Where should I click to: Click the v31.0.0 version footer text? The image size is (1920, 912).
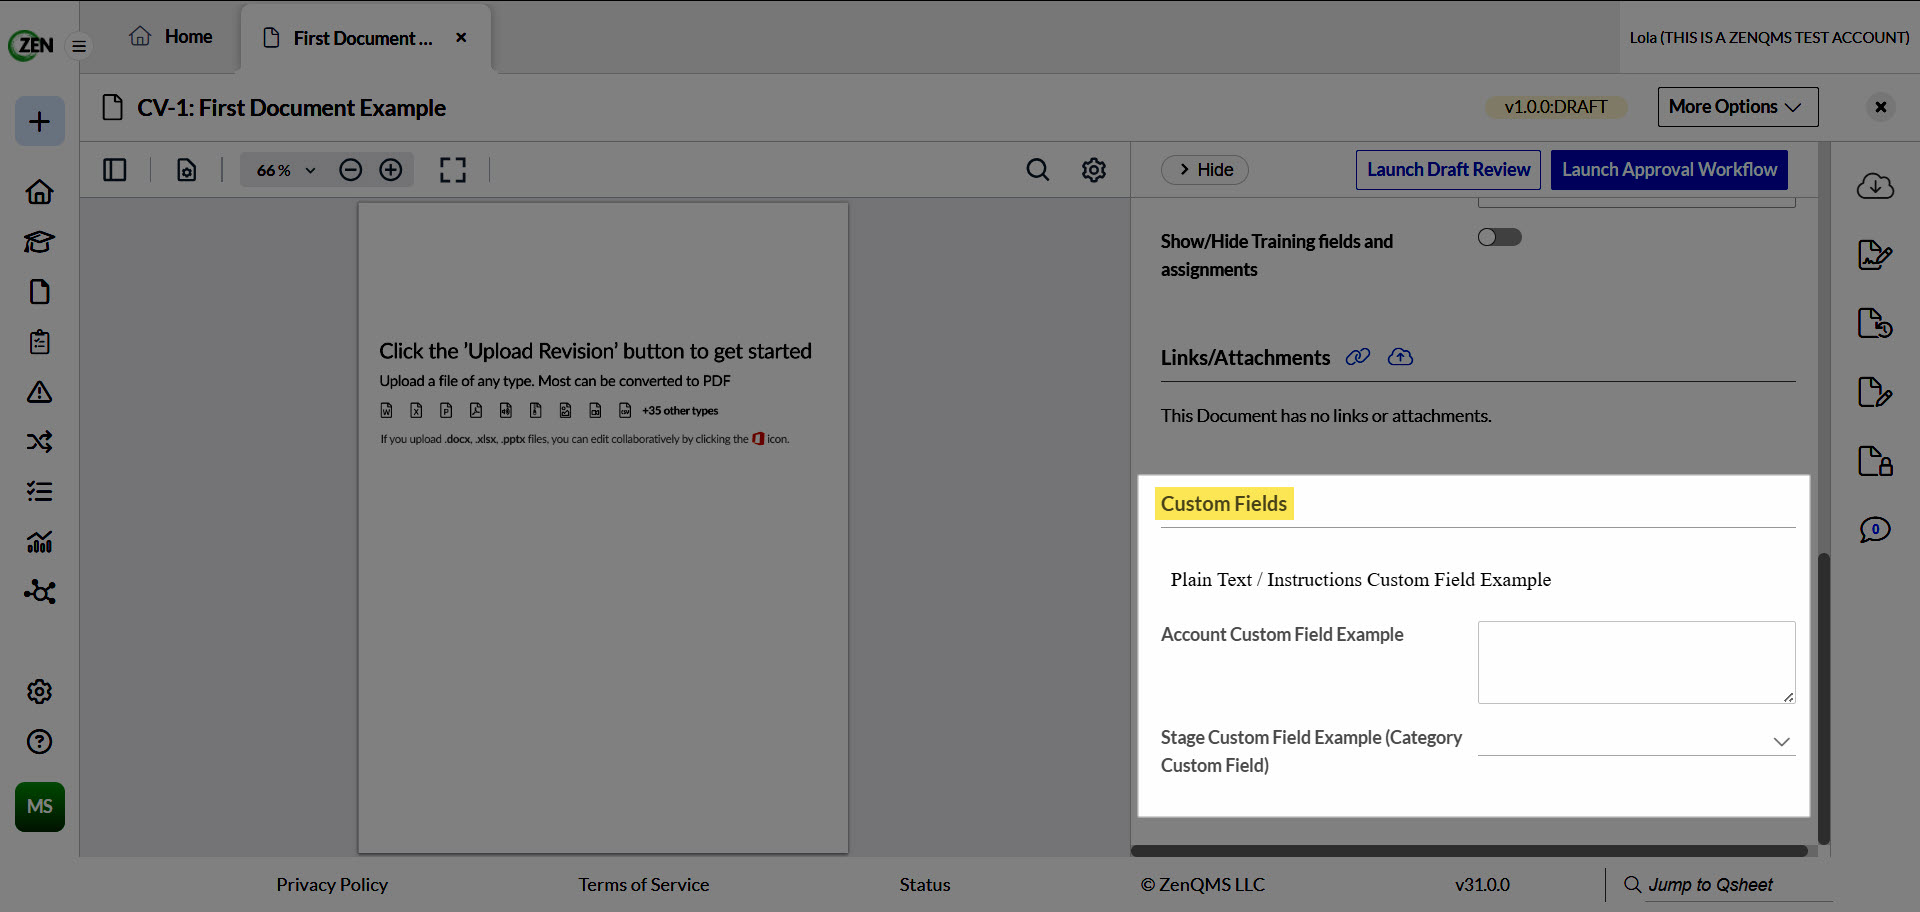1482,885
